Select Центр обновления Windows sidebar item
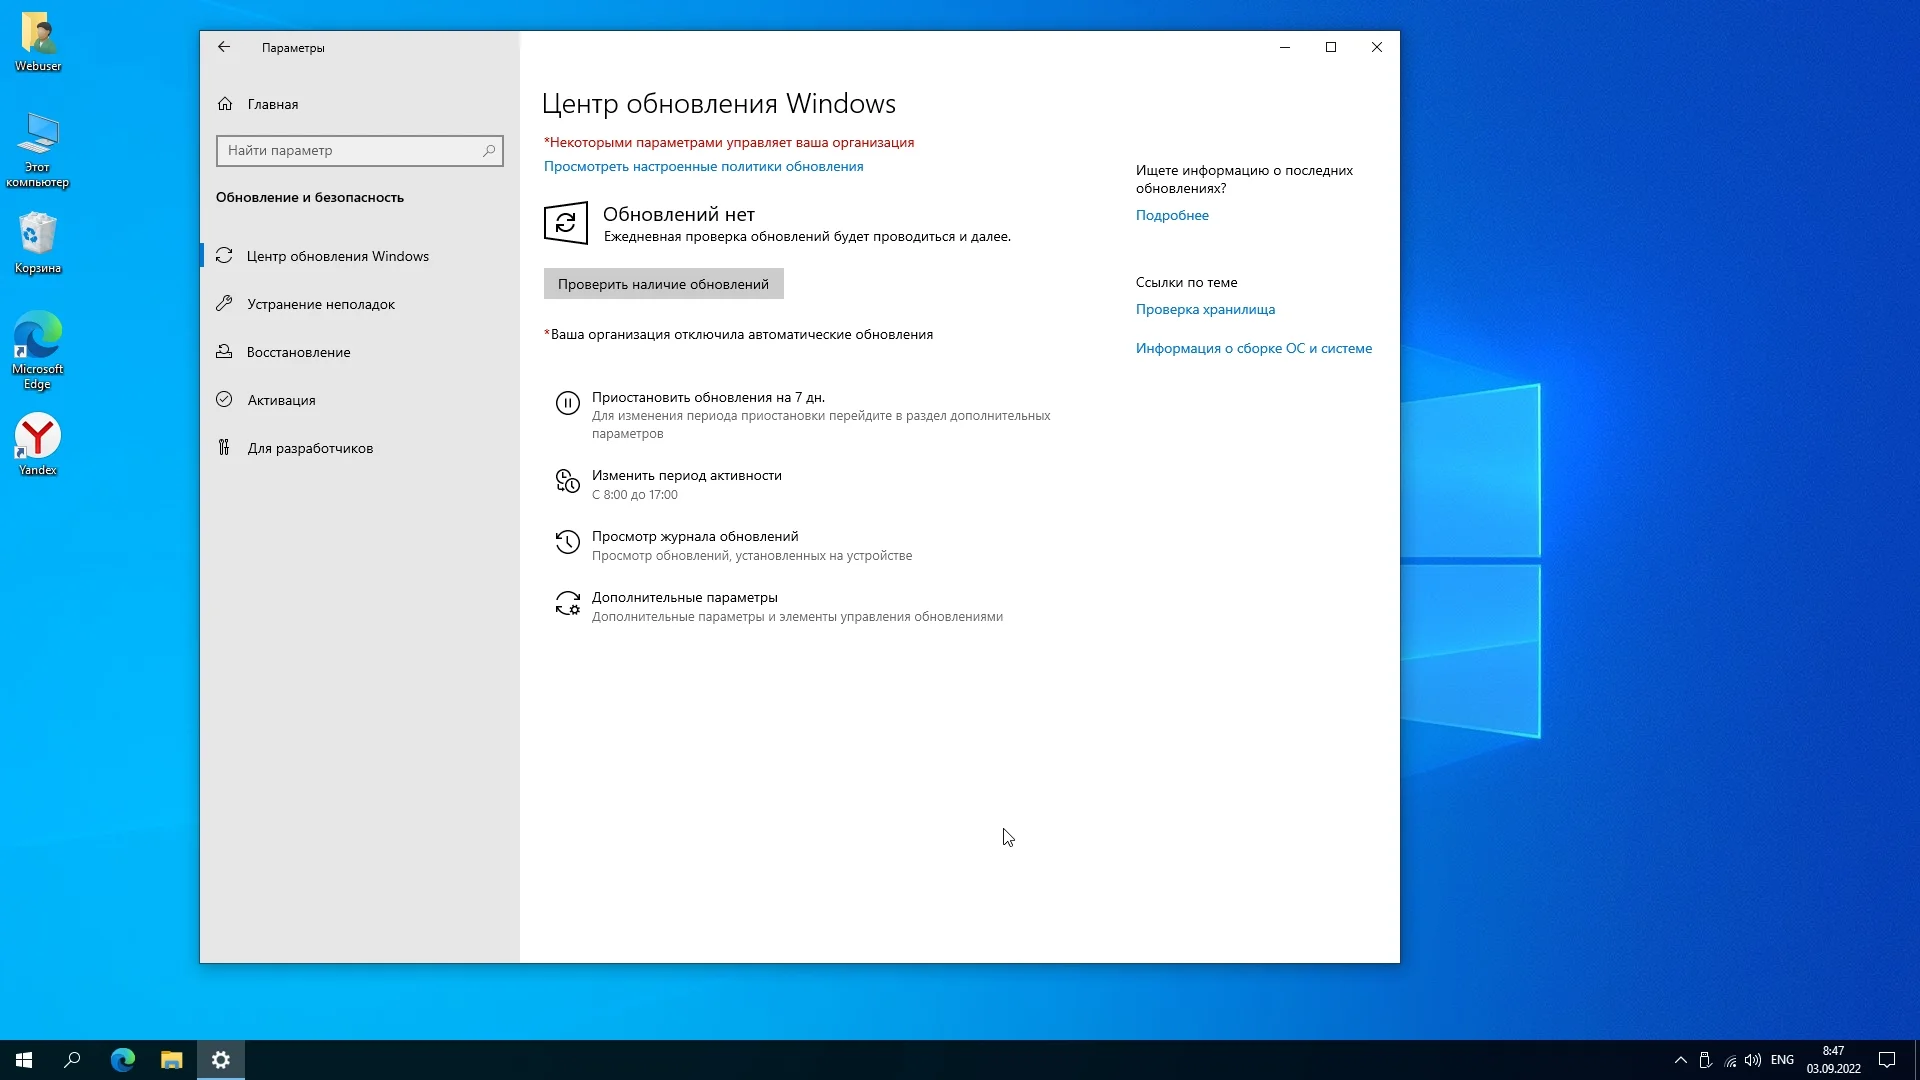The width and height of the screenshot is (1920, 1080). coord(337,256)
